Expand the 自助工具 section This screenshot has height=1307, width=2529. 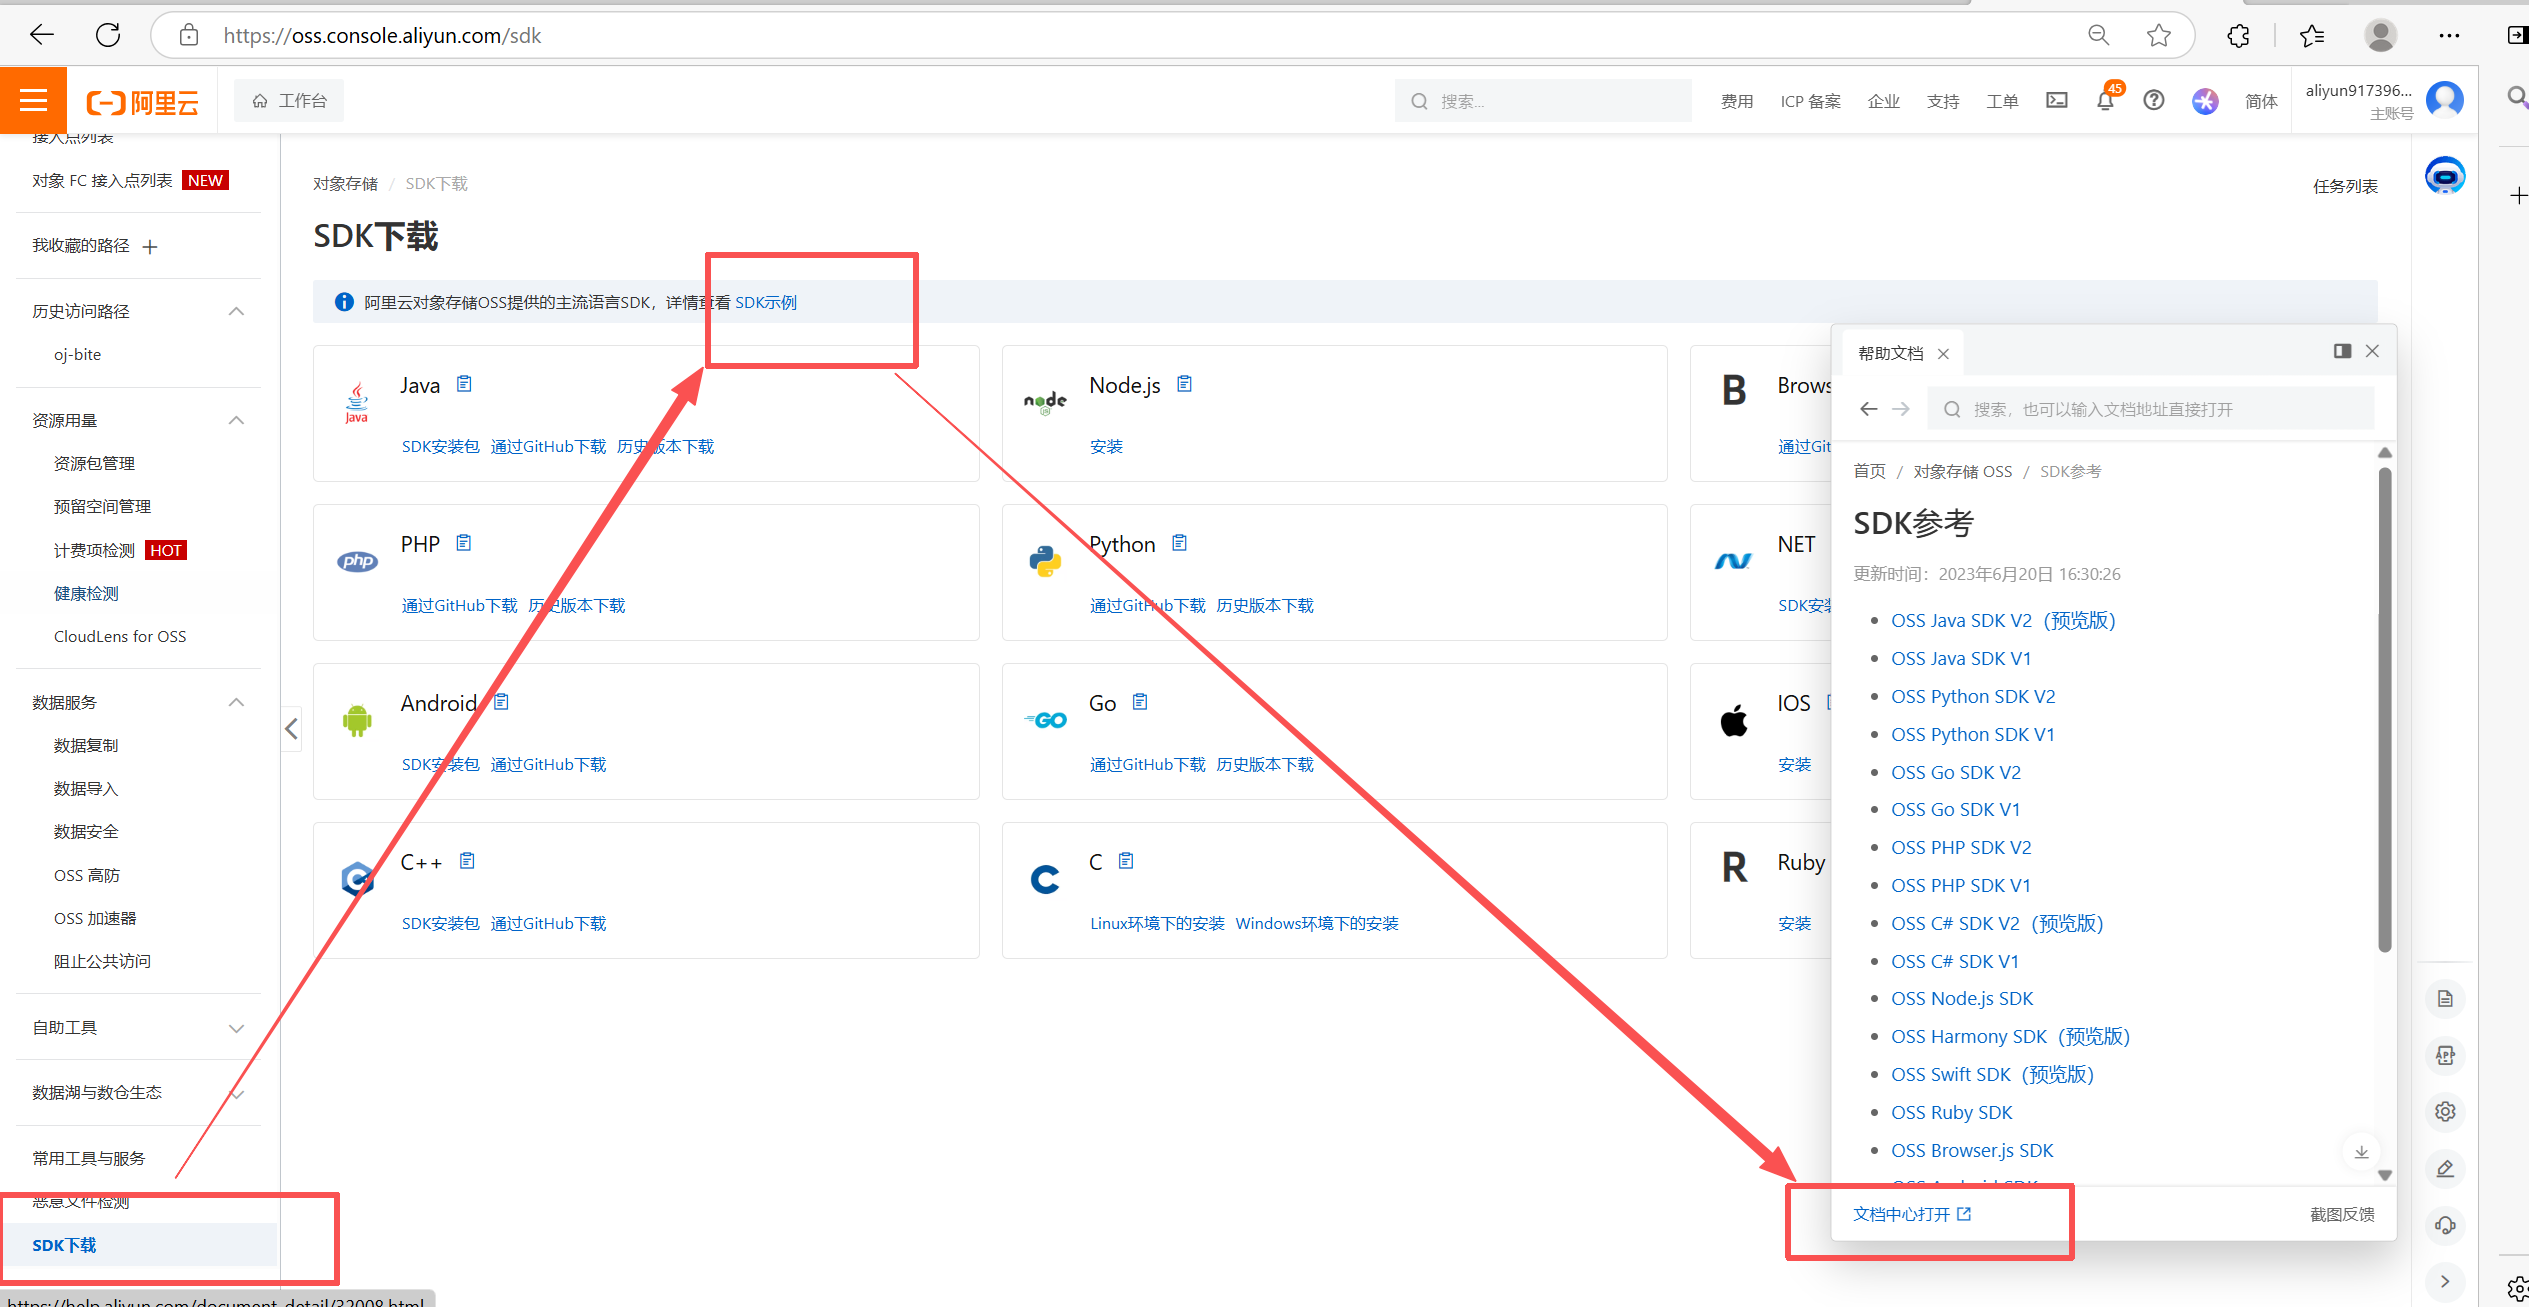coord(236,1028)
